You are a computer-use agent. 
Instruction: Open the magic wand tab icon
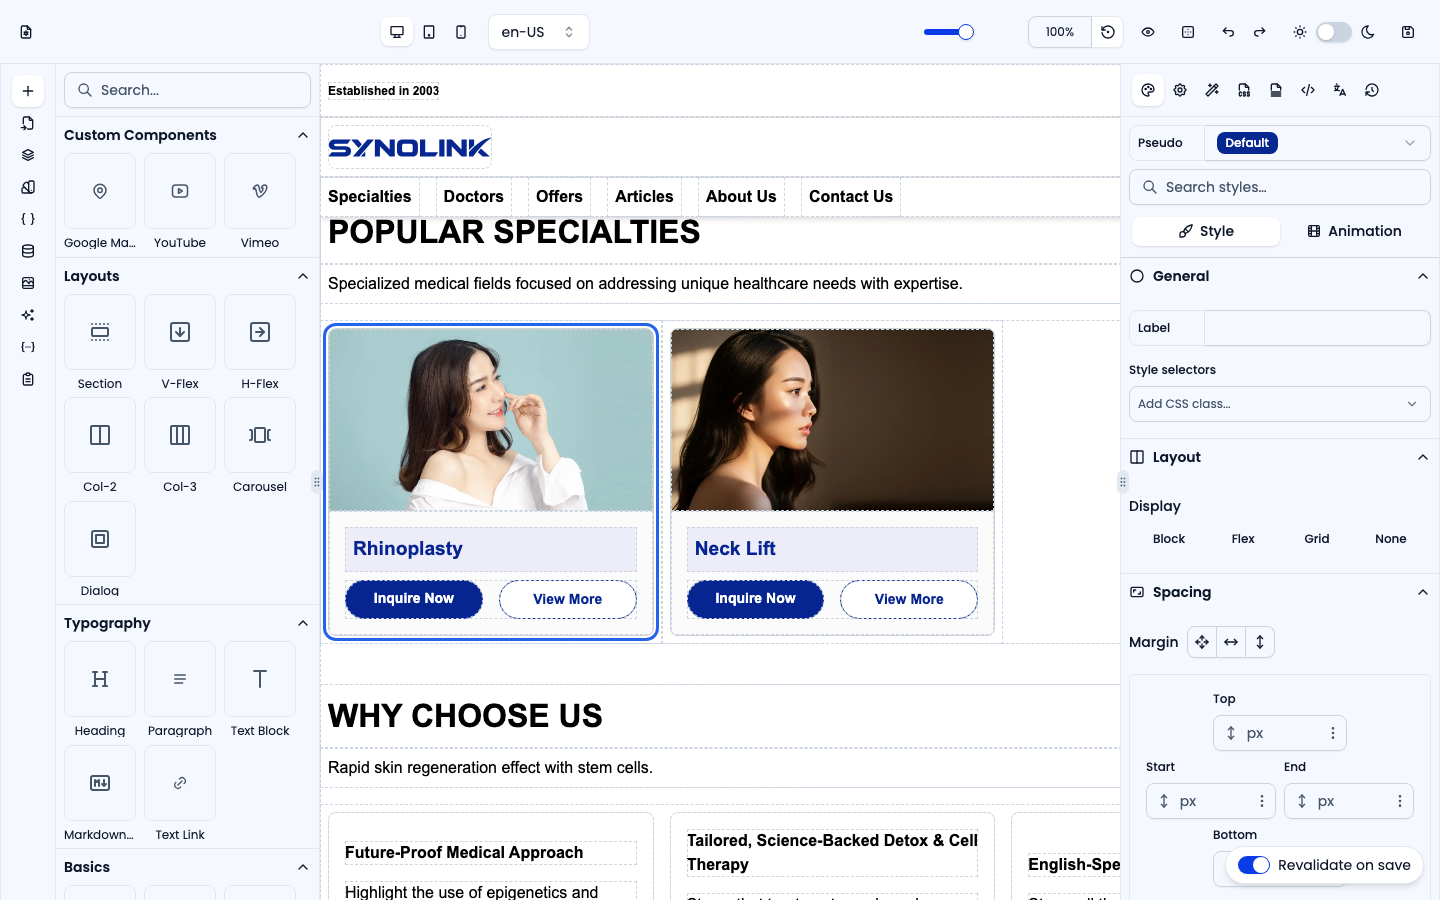tap(1212, 90)
